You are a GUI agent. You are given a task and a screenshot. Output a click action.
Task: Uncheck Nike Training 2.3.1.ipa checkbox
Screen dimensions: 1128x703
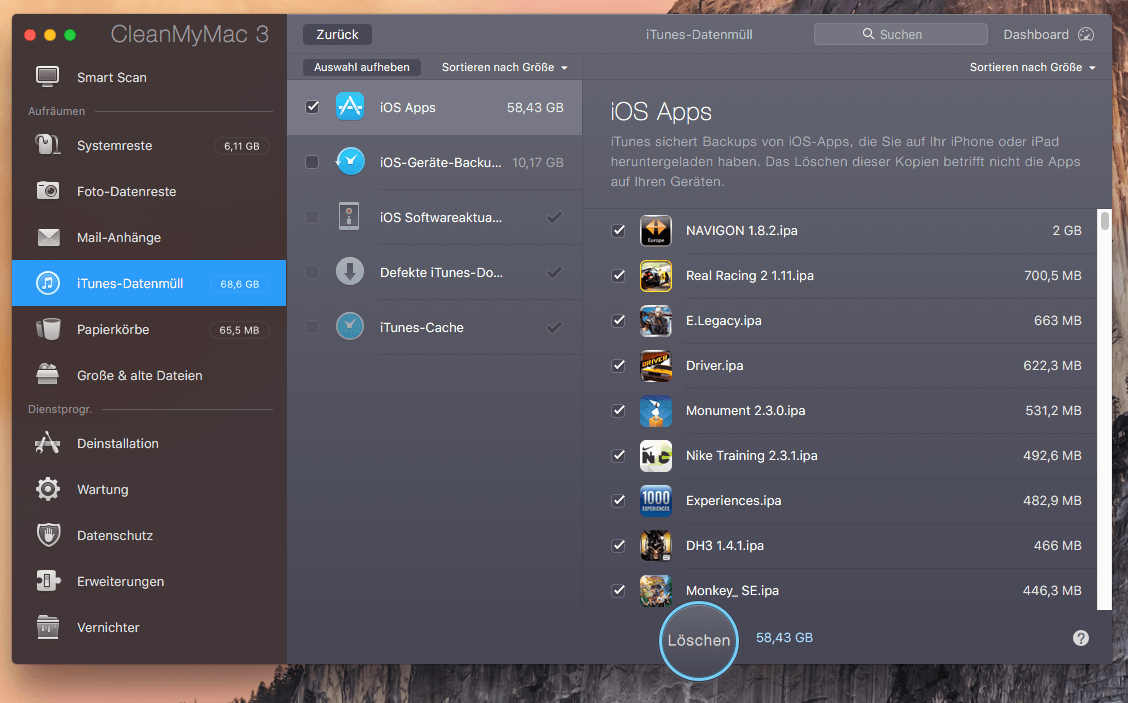pyautogui.click(x=619, y=455)
